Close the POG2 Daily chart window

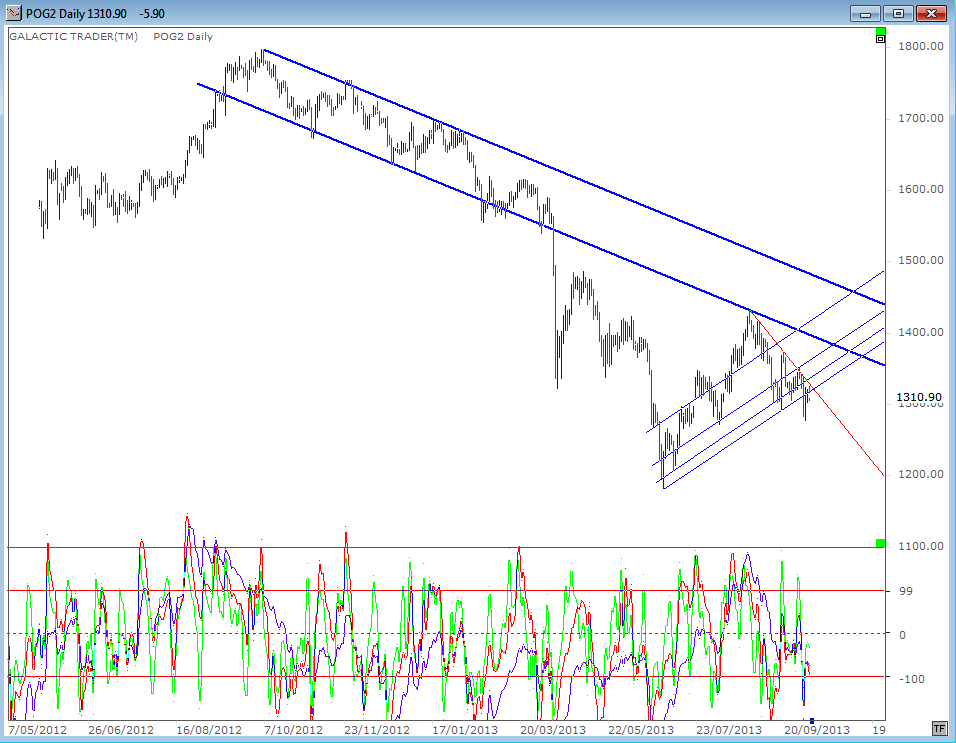click(x=930, y=13)
